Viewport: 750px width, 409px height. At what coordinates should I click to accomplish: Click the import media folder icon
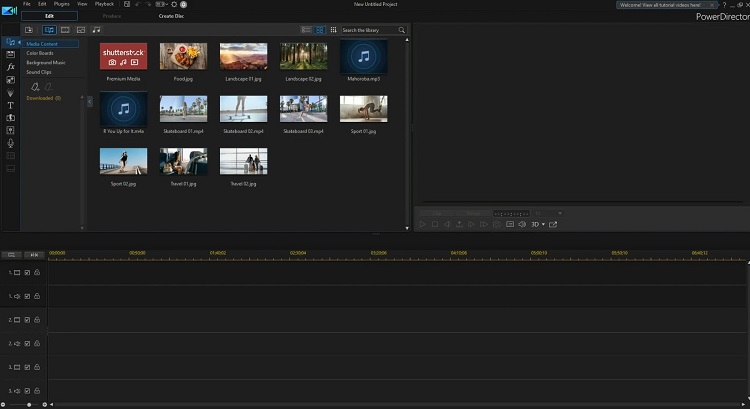click(29, 31)
